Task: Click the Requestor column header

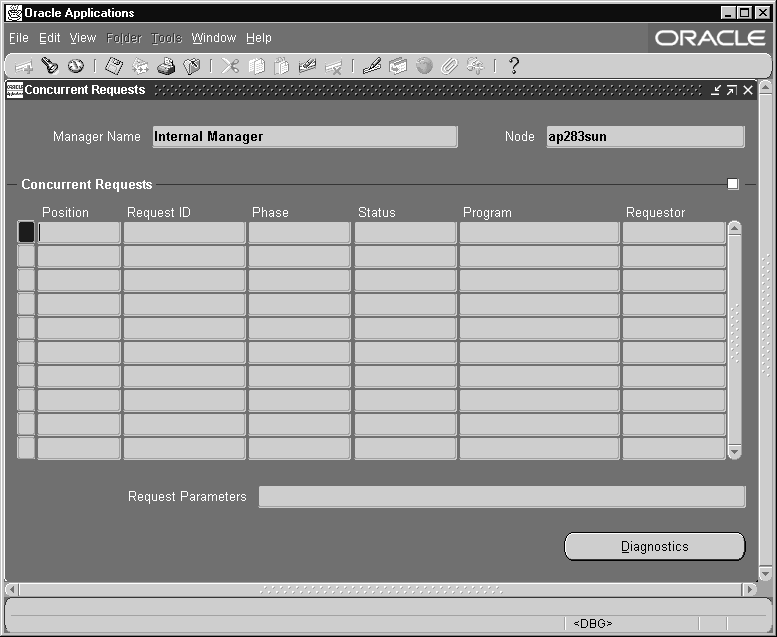Action: click(655, 213)
